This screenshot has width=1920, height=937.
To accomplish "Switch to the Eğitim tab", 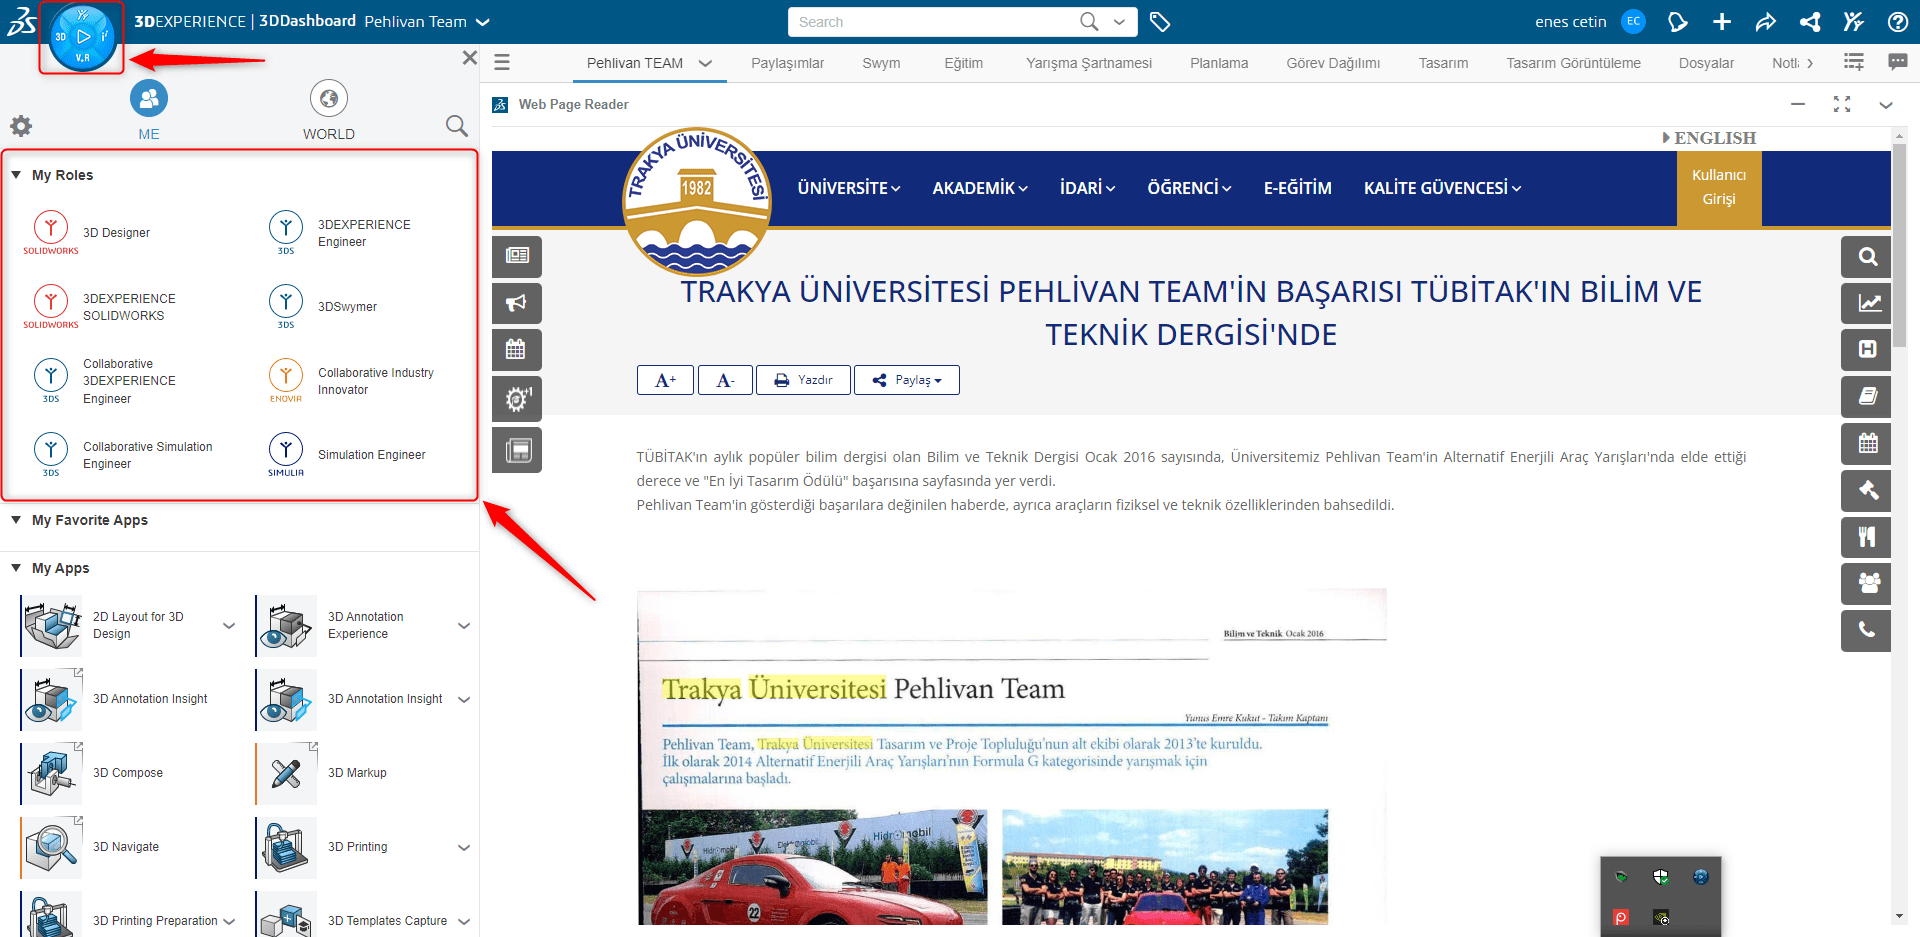I will [964, 63].
